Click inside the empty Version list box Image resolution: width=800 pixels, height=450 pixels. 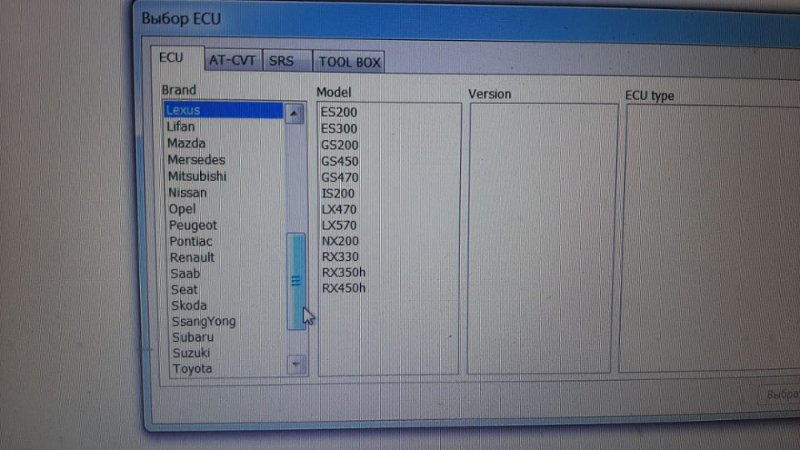(x=541, y=239)
